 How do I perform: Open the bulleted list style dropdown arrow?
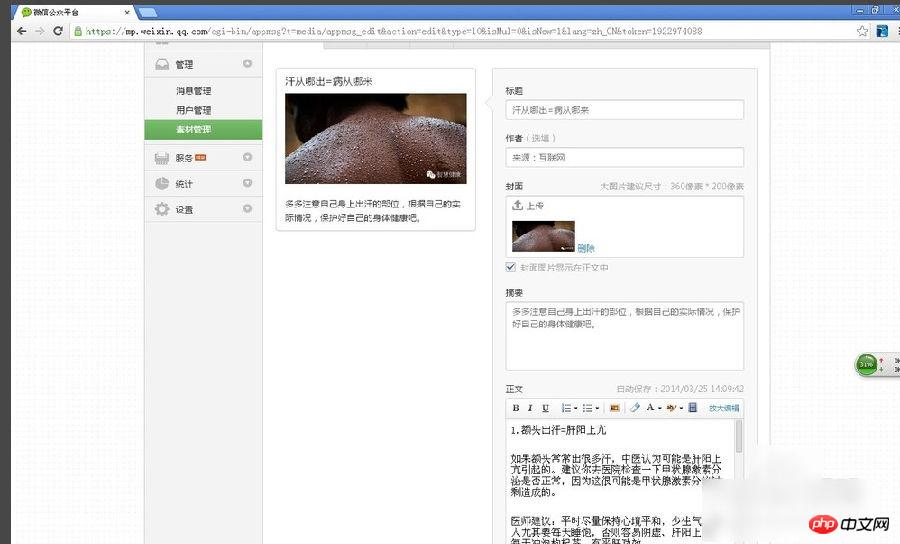(597, 409)
